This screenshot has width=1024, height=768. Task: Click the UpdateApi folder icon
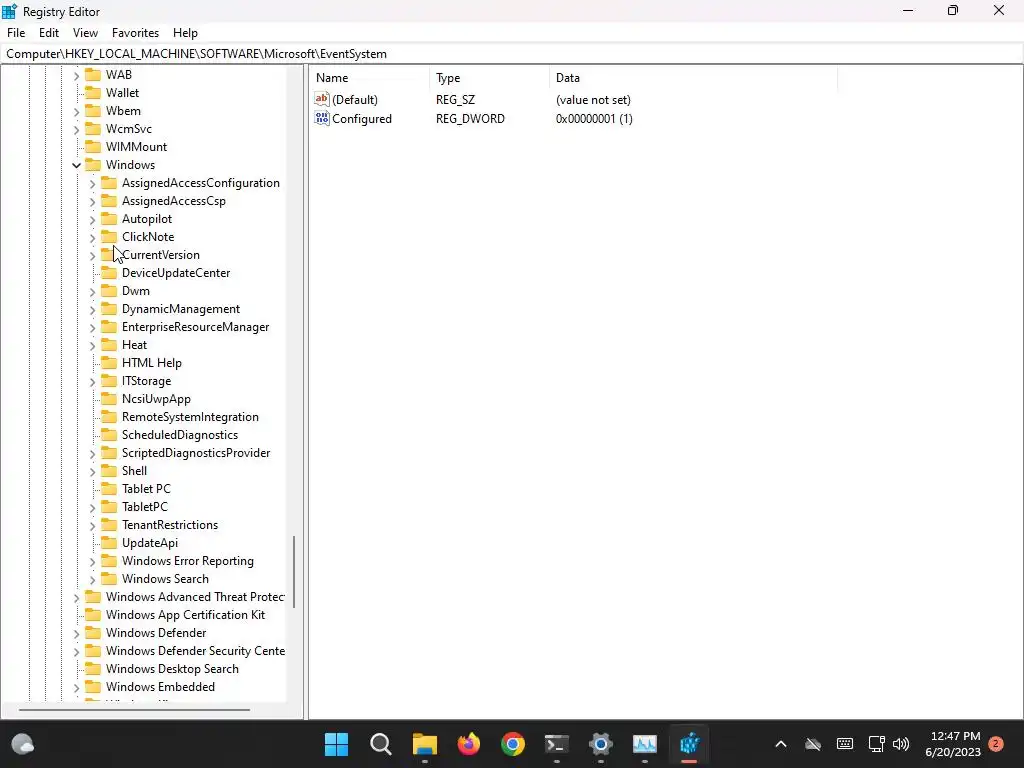point(109,543)
